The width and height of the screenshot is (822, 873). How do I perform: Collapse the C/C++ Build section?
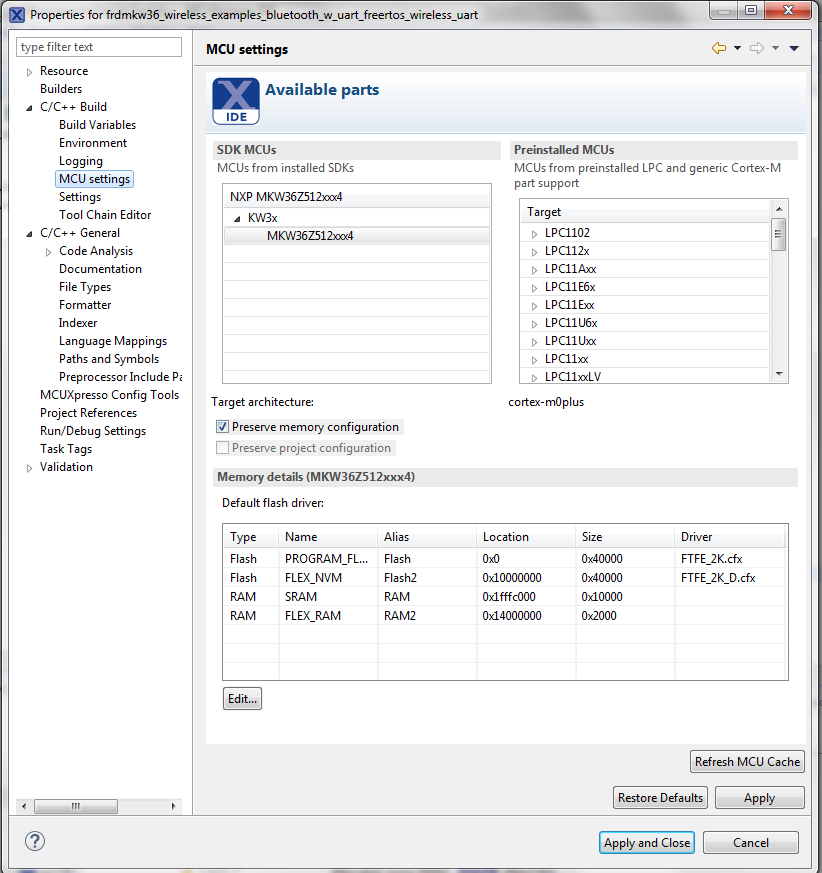click(x=28, y=106)
